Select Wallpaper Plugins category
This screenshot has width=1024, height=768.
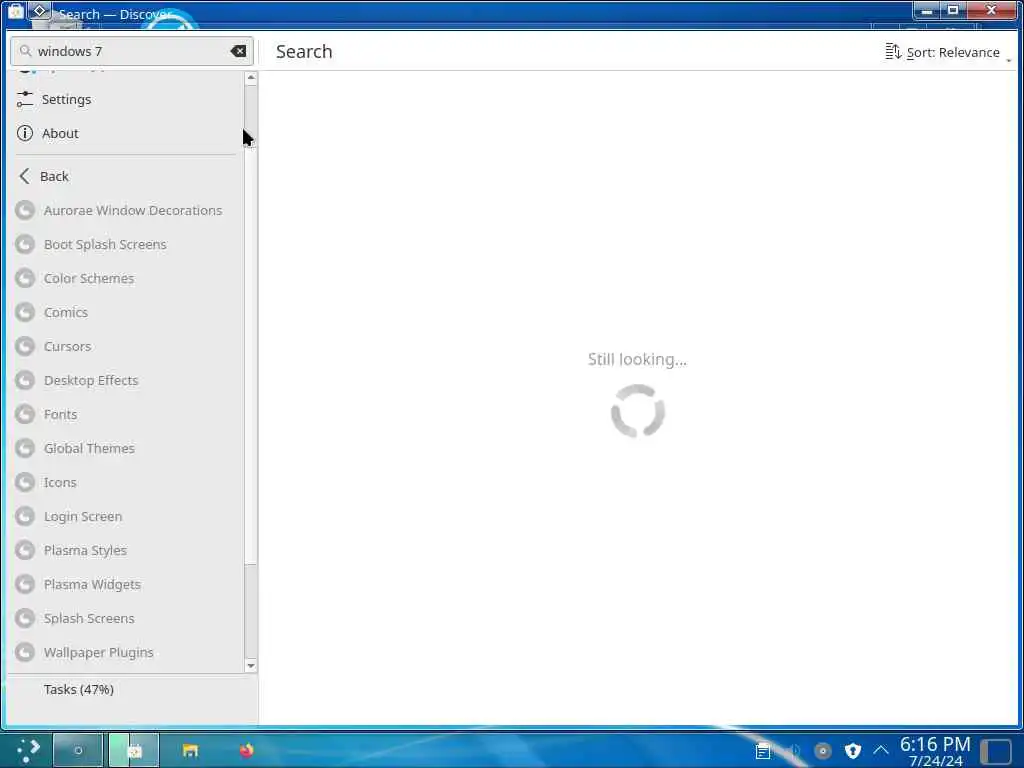click(124, 652)
